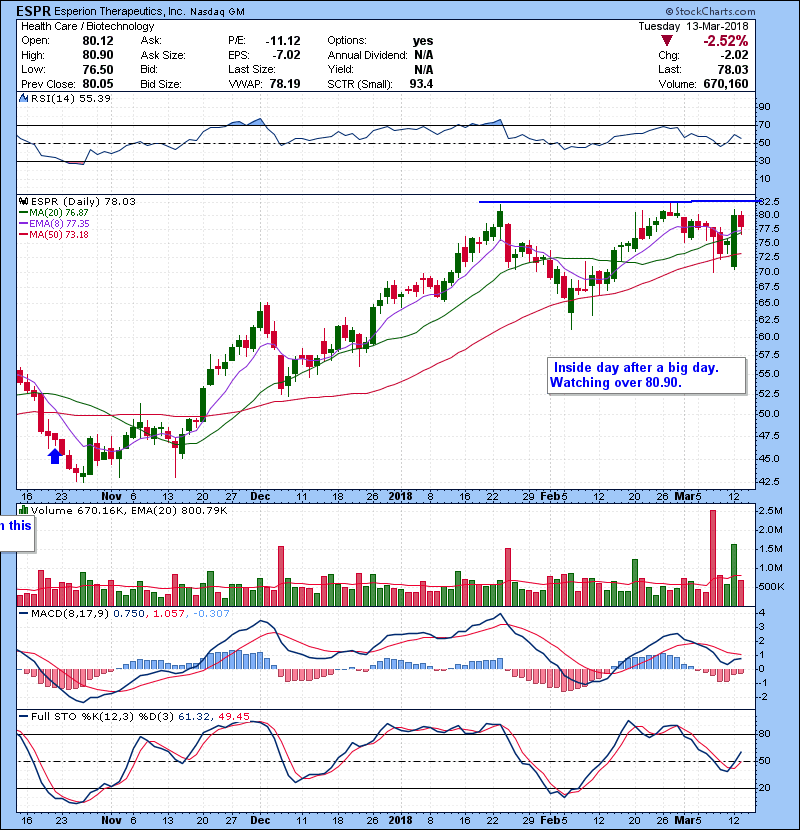The height and width of the screenshot is (830, 800).
Task: Click the SCTR (Small) value 93.4
Action: pos(421,84)
